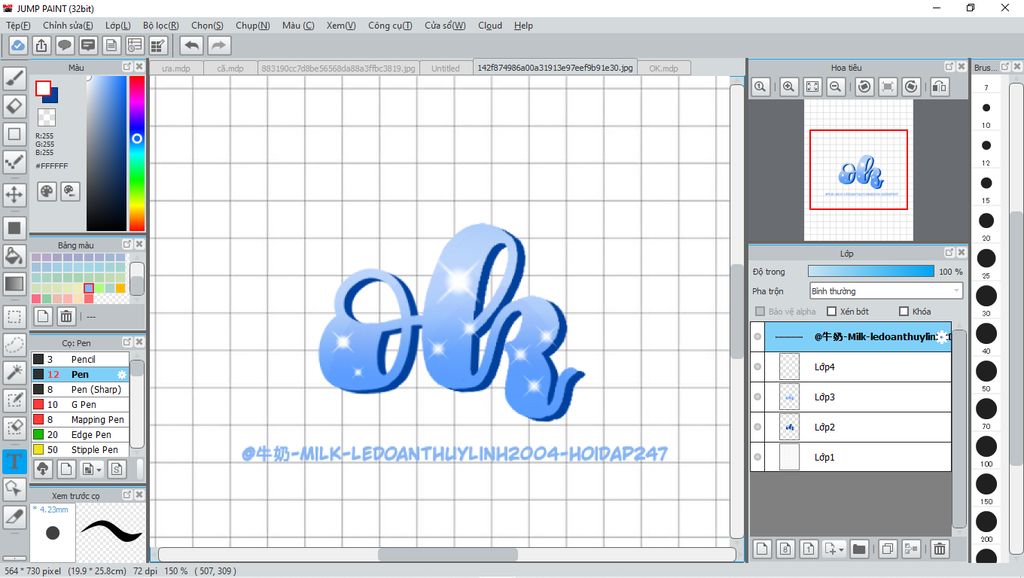The width and height of the screenshot is (1024, 578).
Task: Click the navigator preview thumbnail
Action: pos(858,170)
